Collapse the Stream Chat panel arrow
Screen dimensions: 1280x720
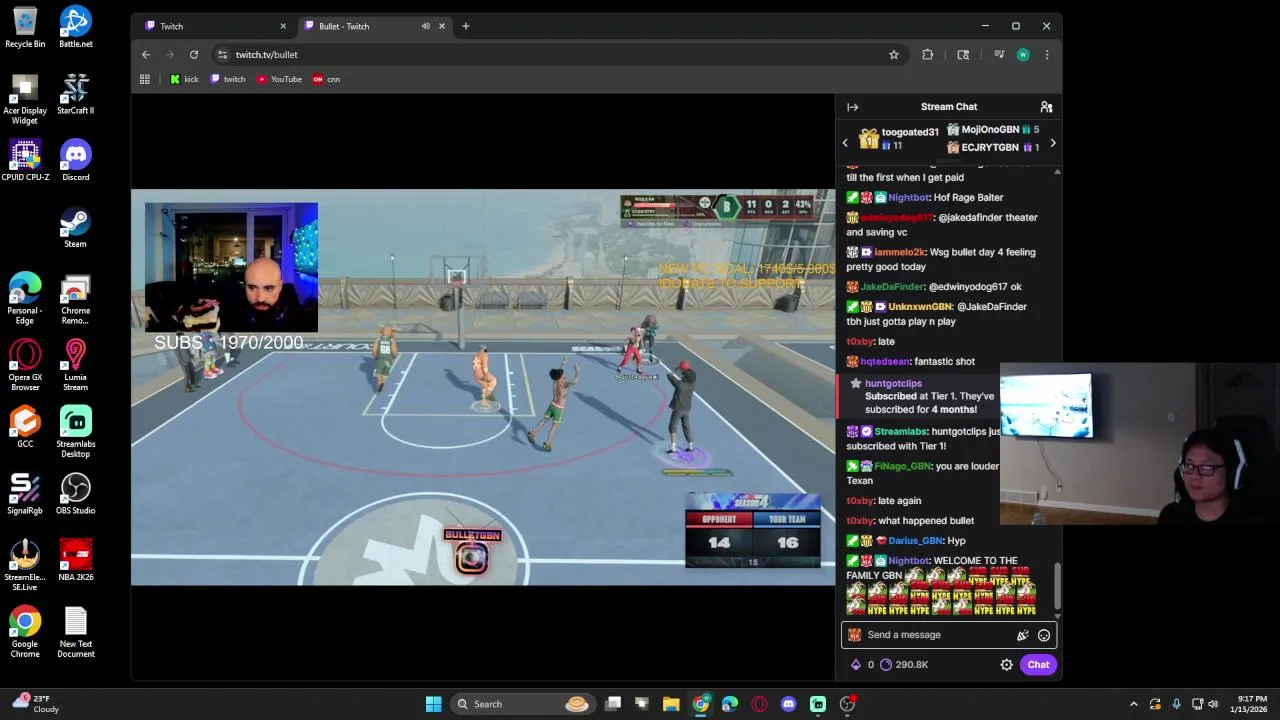point(852,107)
